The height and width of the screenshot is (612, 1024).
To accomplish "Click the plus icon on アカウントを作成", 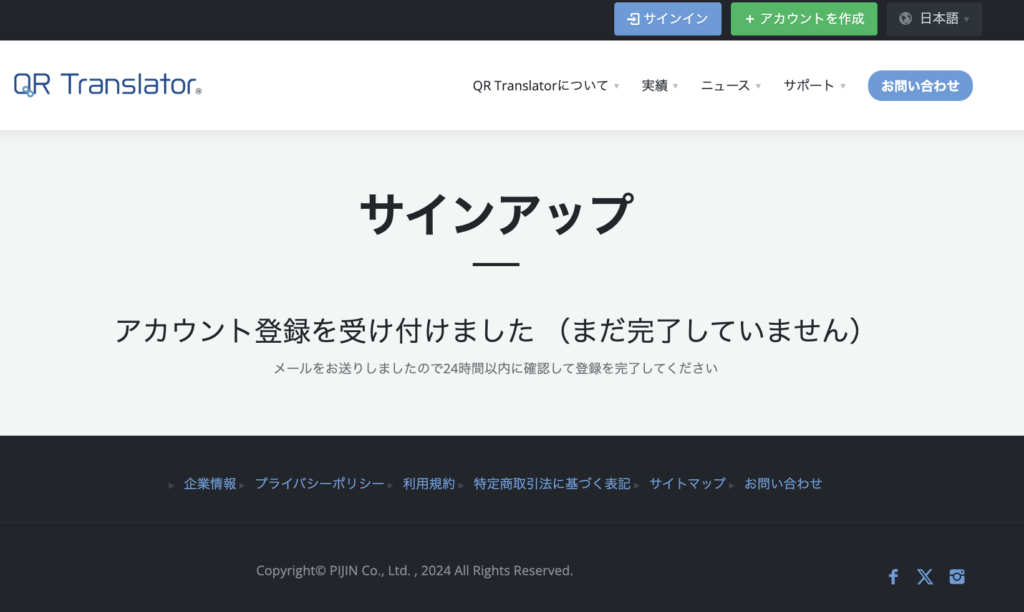I will click(750, 19).
